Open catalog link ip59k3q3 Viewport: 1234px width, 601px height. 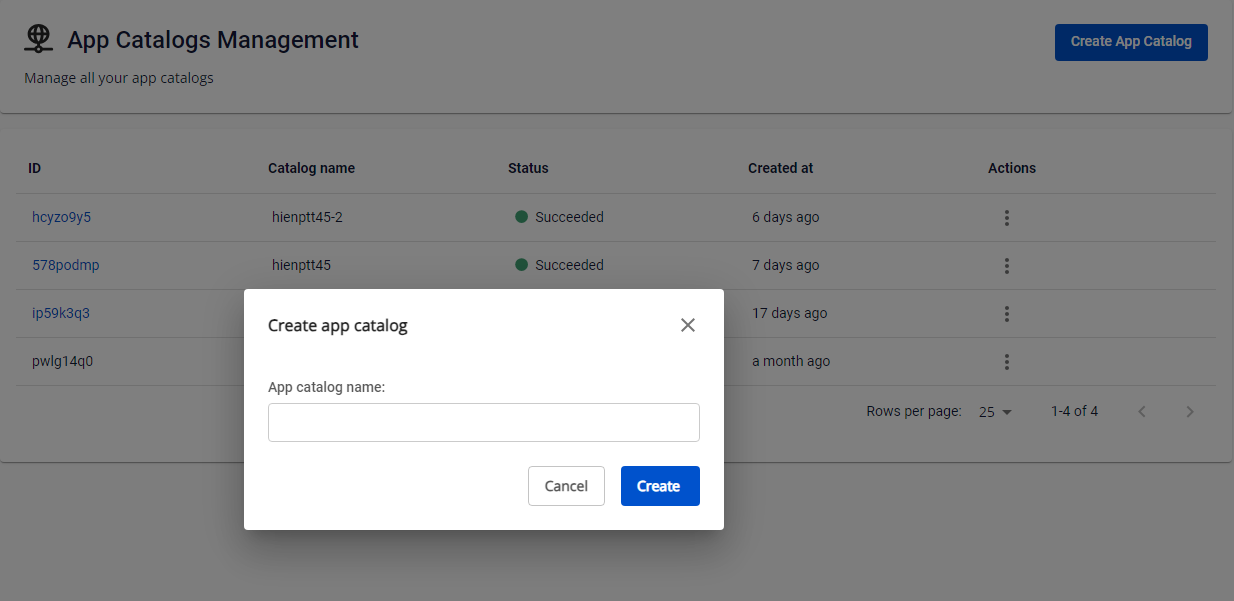(60, 313)
